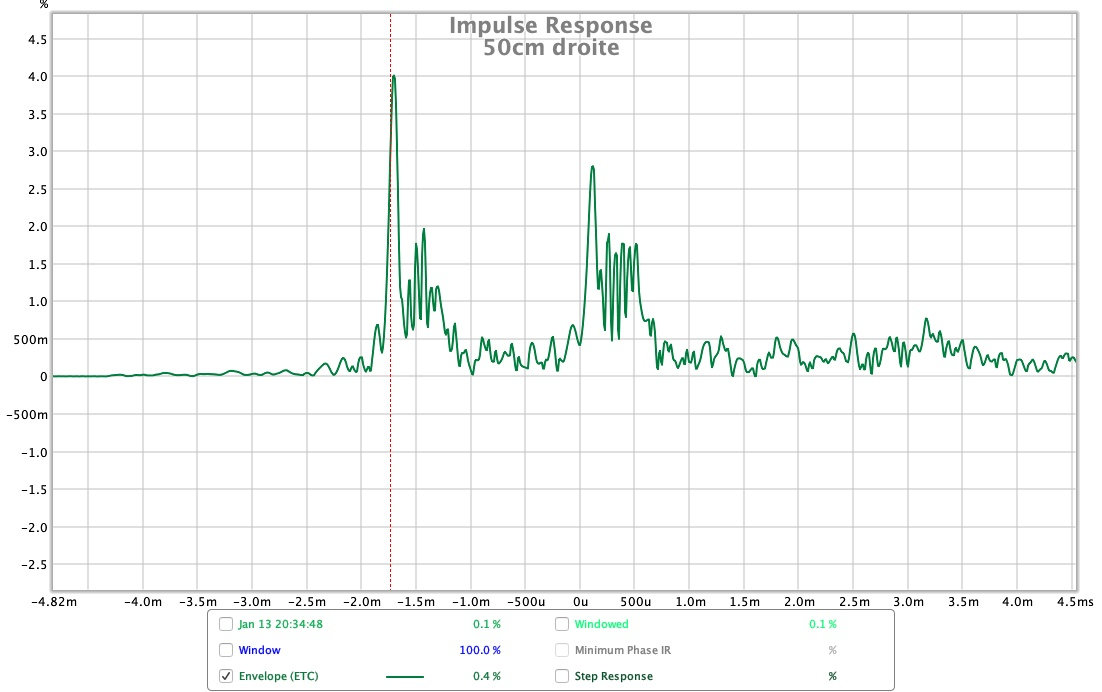Click the green Envelope (ETC) line swatch
Screen dimensions: 1102x692
click(x=405, y=677)
